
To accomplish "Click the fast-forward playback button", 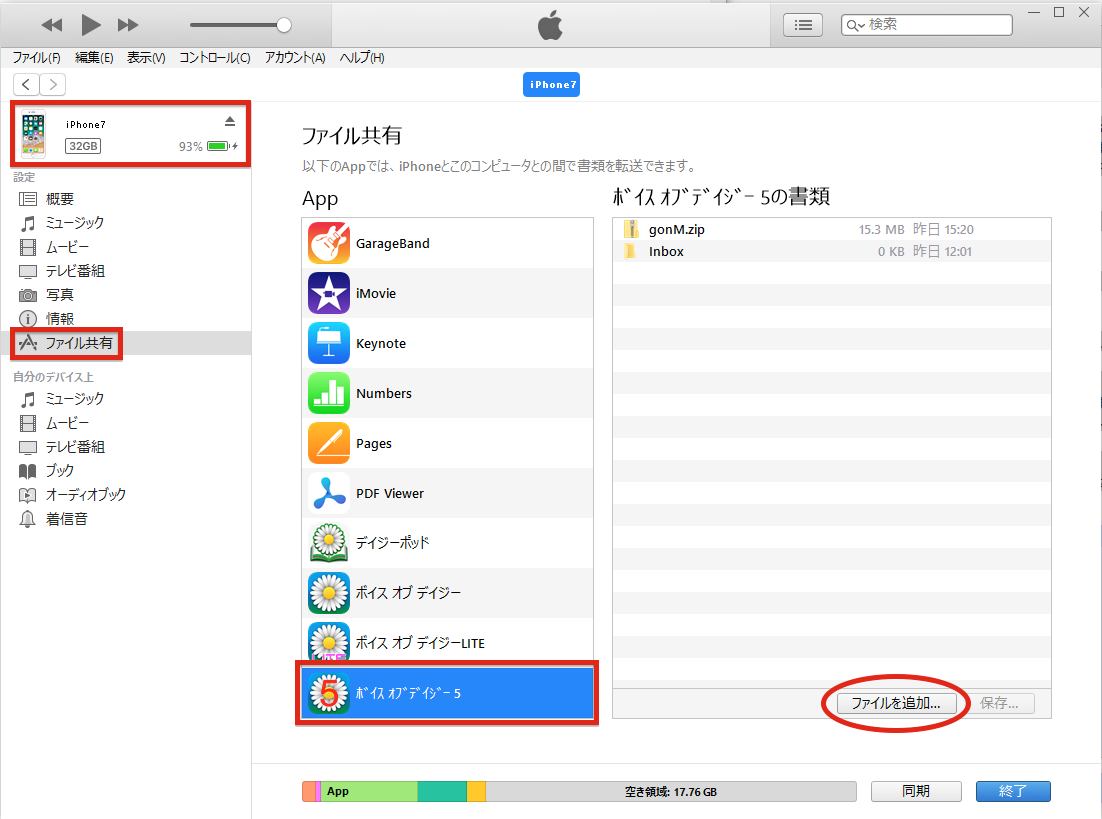I will [x=128, y=25].
